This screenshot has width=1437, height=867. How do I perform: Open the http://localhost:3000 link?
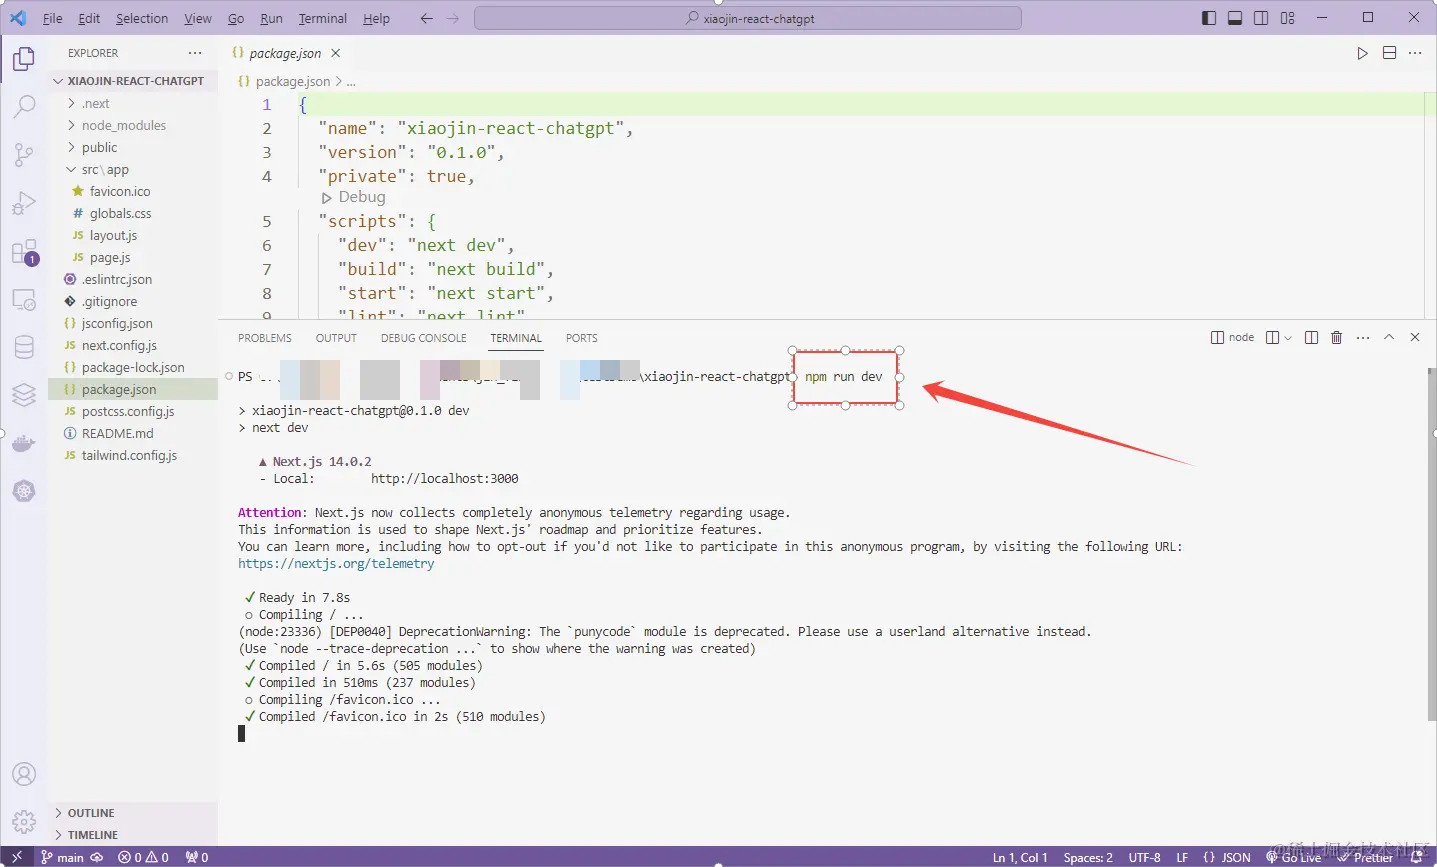[x=445, y=479]
